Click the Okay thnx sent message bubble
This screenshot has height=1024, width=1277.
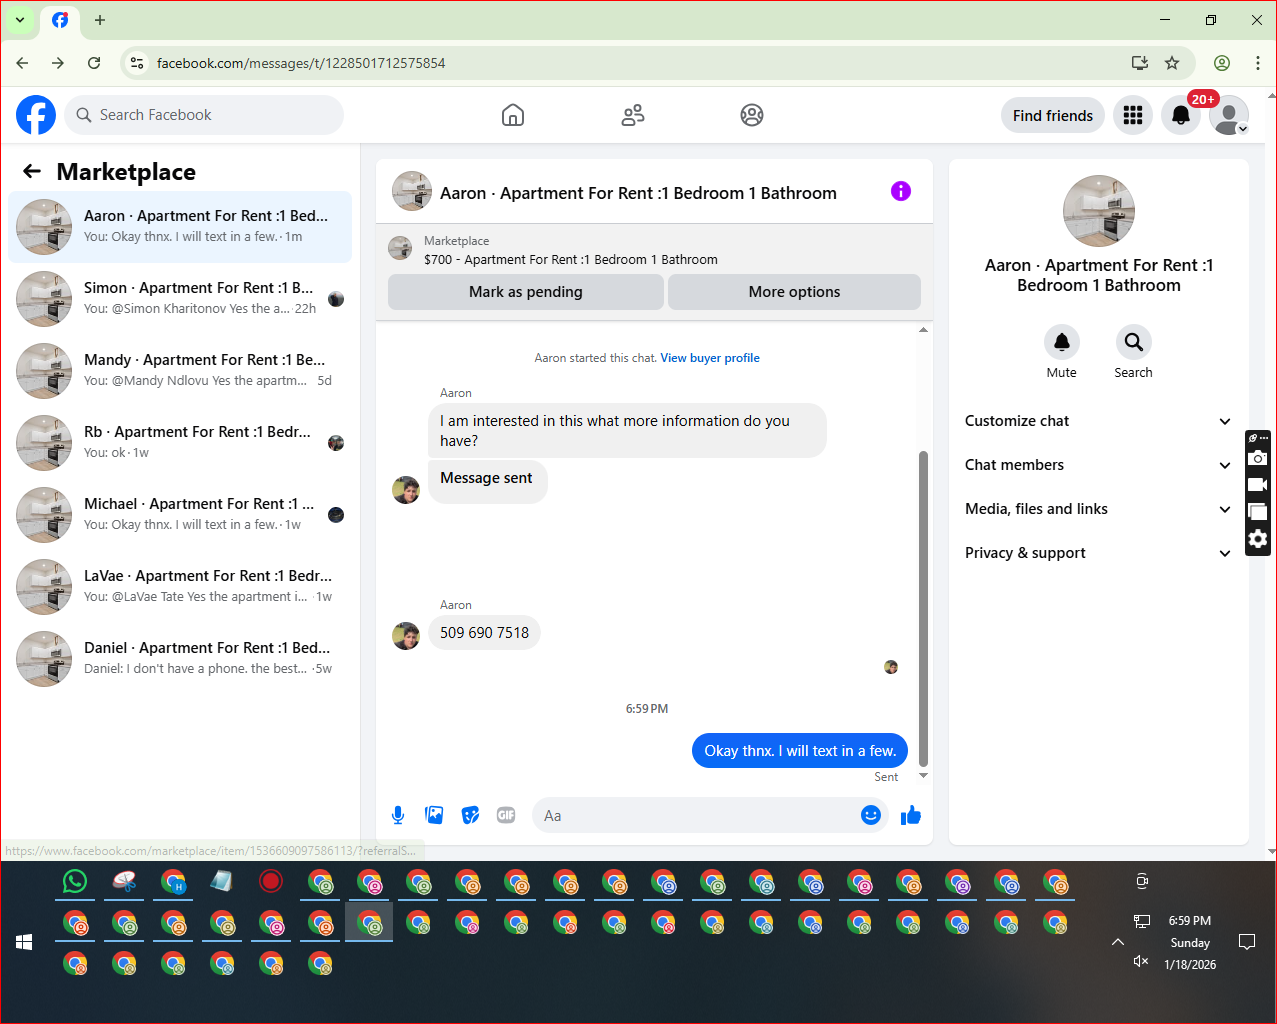point(800,751)
